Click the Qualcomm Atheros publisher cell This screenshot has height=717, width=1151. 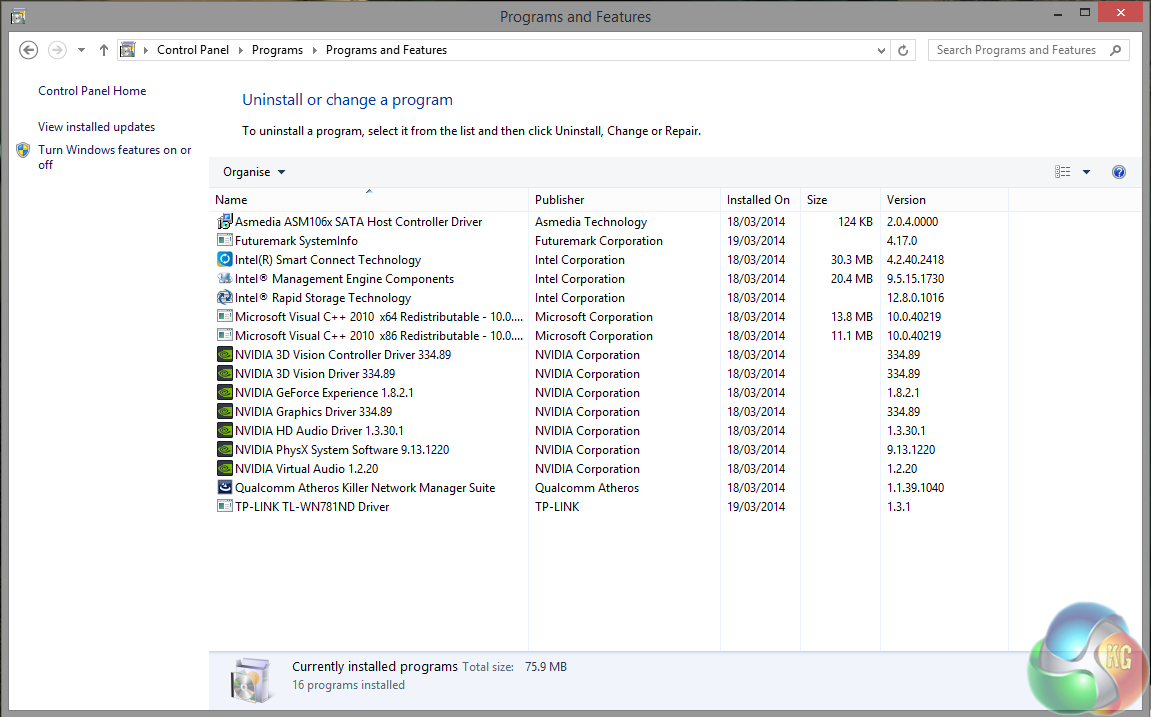click(x=587, y=488)
